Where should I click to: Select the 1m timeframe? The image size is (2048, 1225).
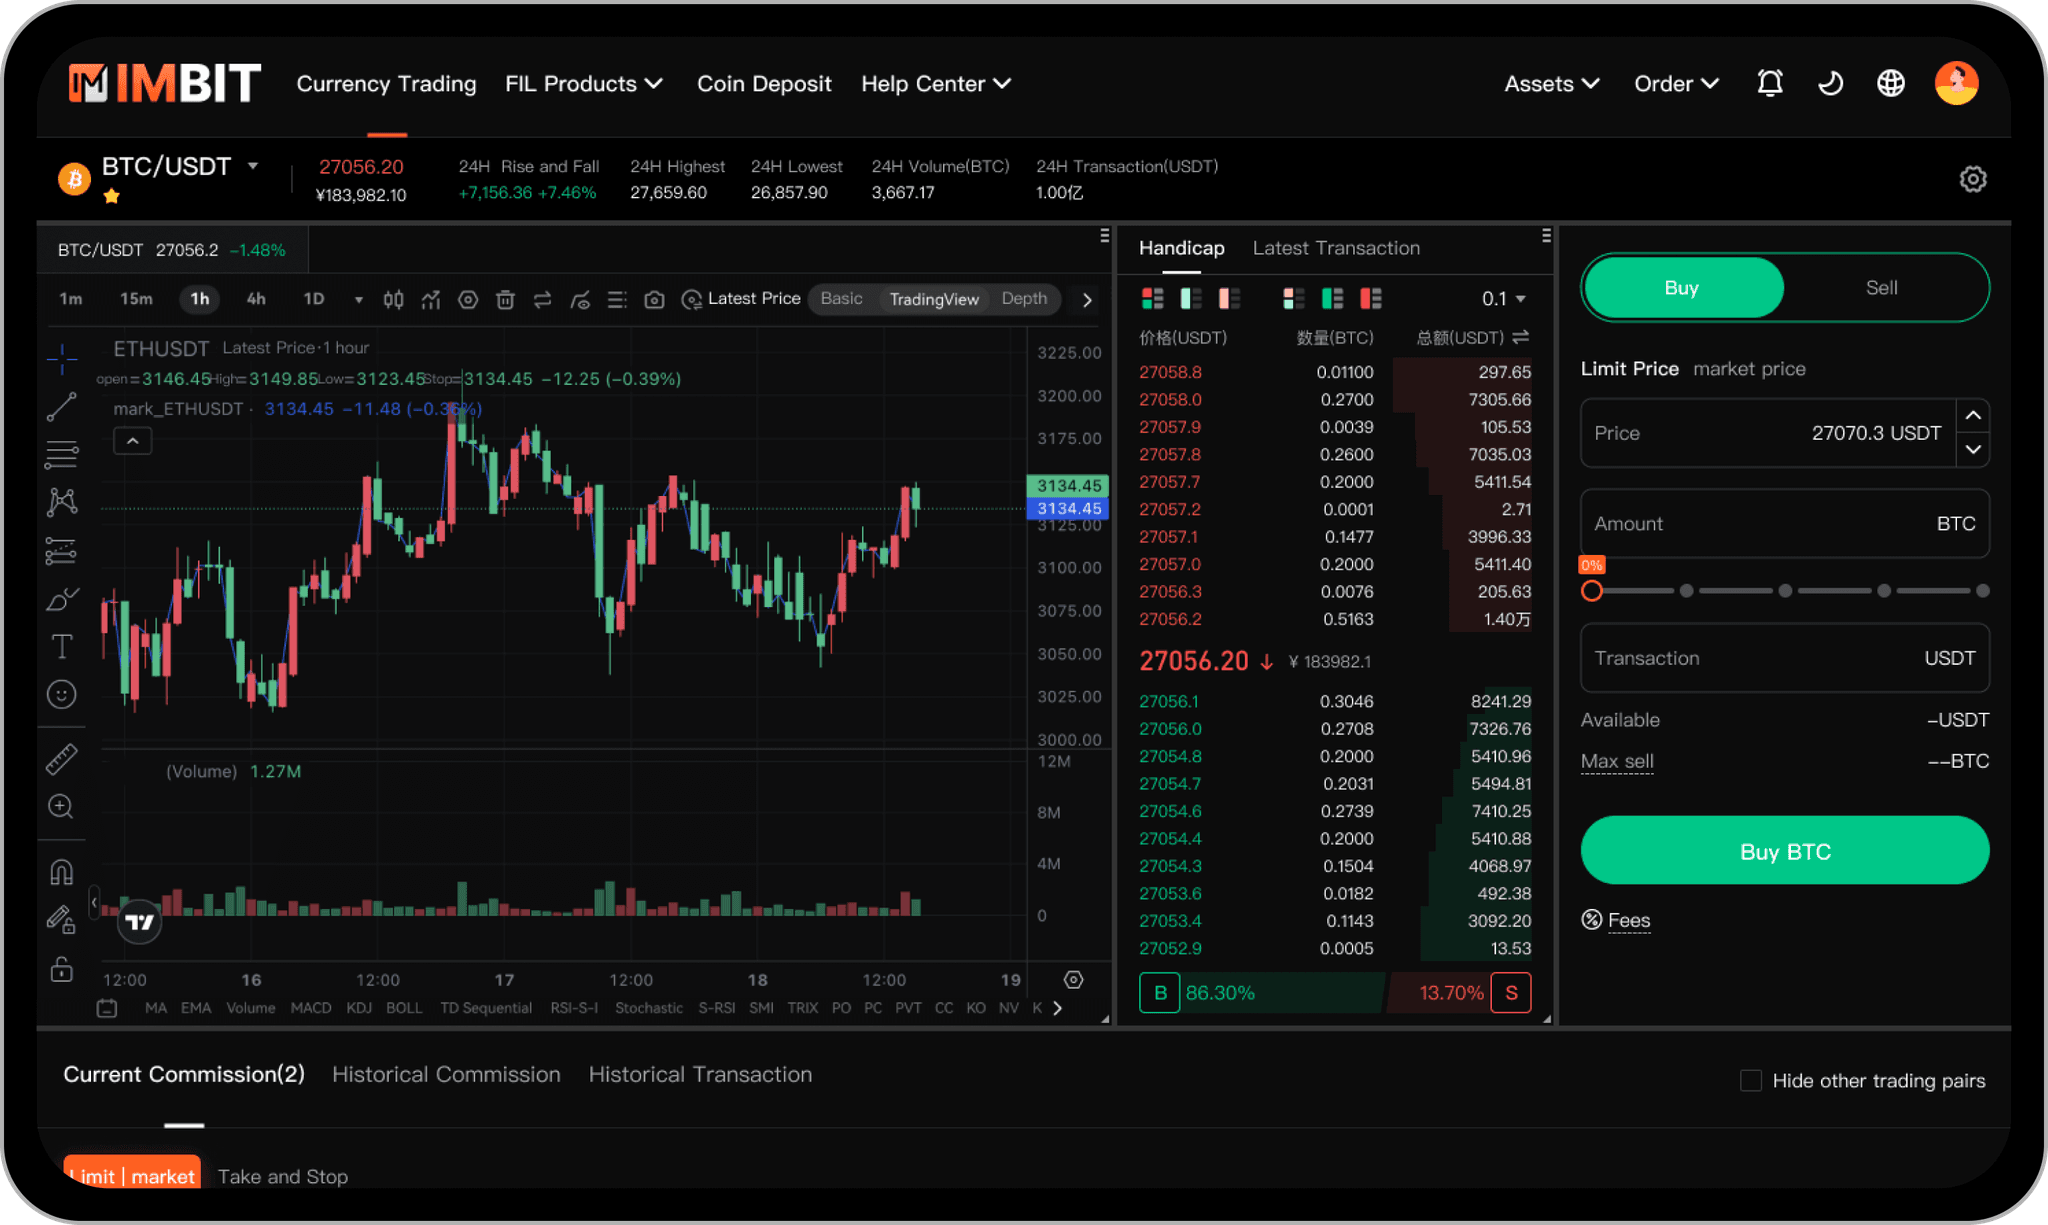pyautogui.click(x=71, y=299)
